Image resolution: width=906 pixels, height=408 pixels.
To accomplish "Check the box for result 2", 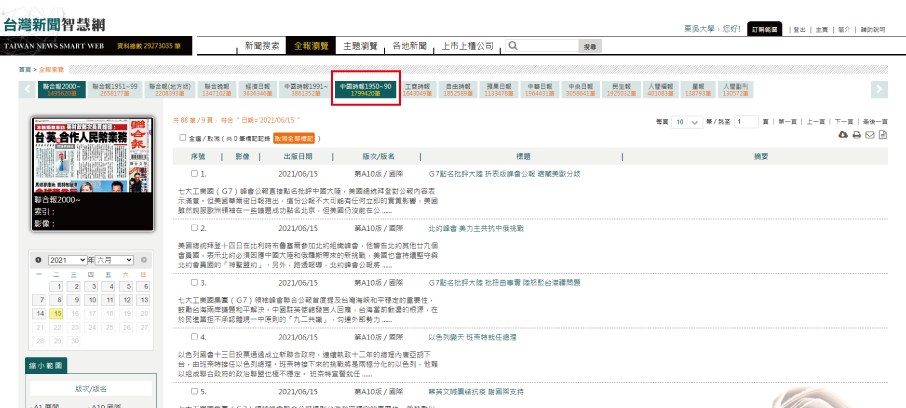I will (x=194, y=228).
